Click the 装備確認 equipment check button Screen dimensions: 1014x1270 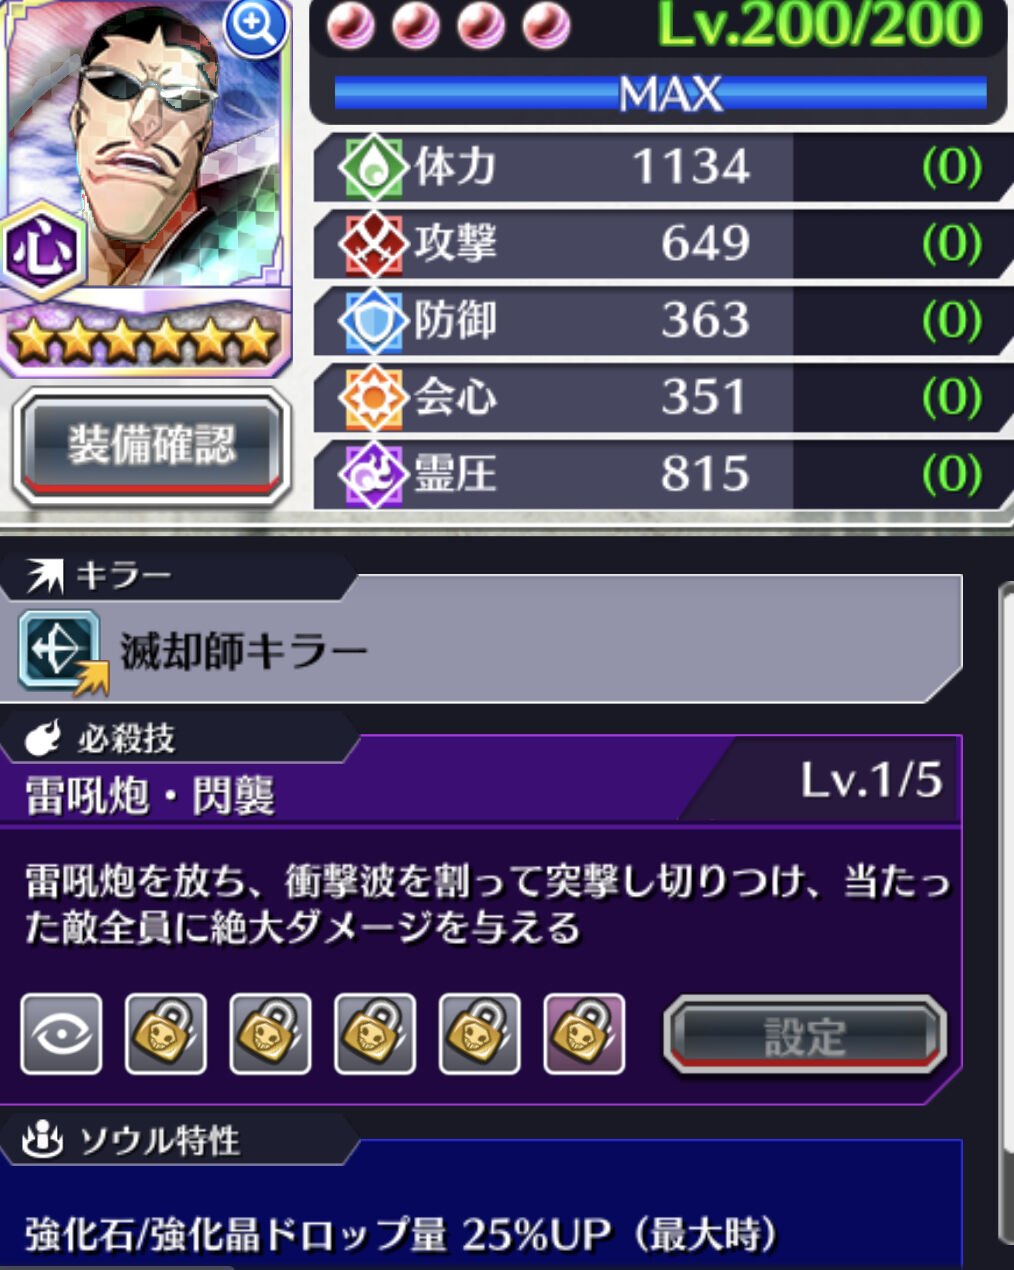tap(152, 445)
